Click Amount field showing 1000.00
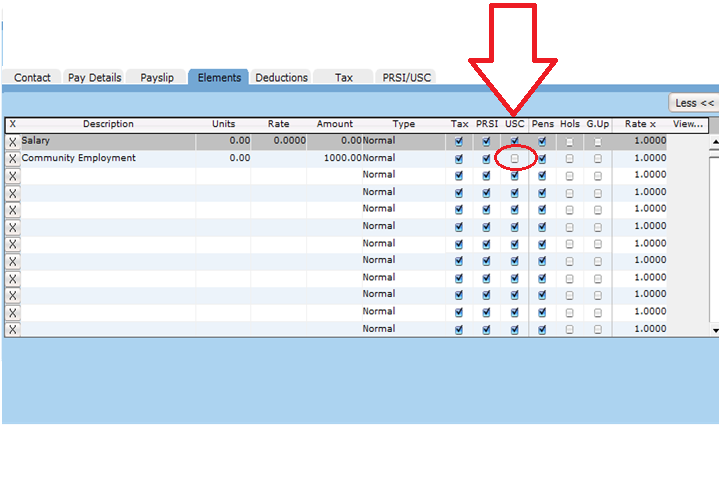This screenshot has height=495, width=720. coord(335,158)
